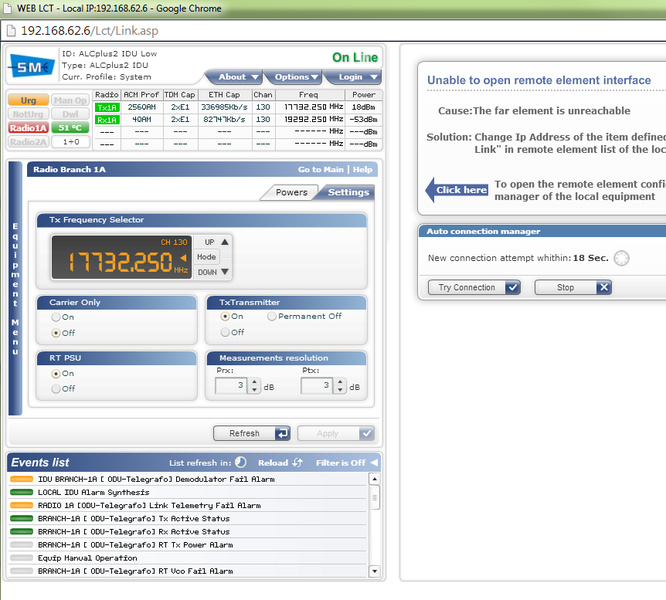Screen dimensions: 666x600
Task: Click the Tx1A green status indicator
Action: 107,107
